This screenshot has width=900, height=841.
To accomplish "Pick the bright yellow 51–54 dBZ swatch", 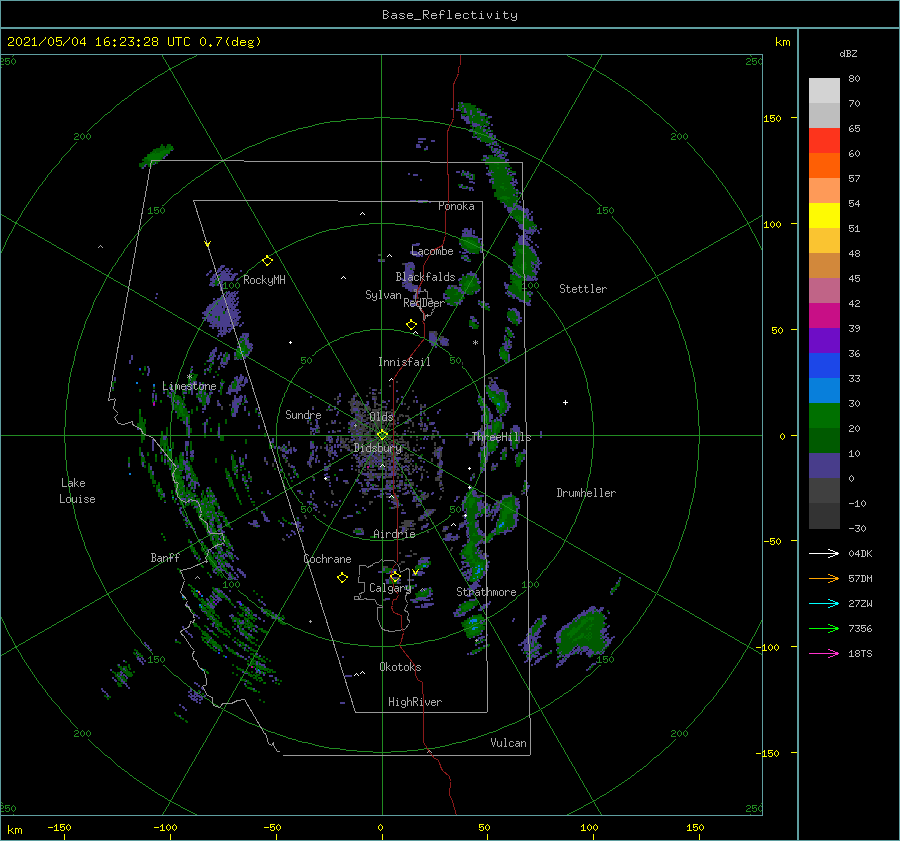I will pyautogui.click(x=824, y=216).
